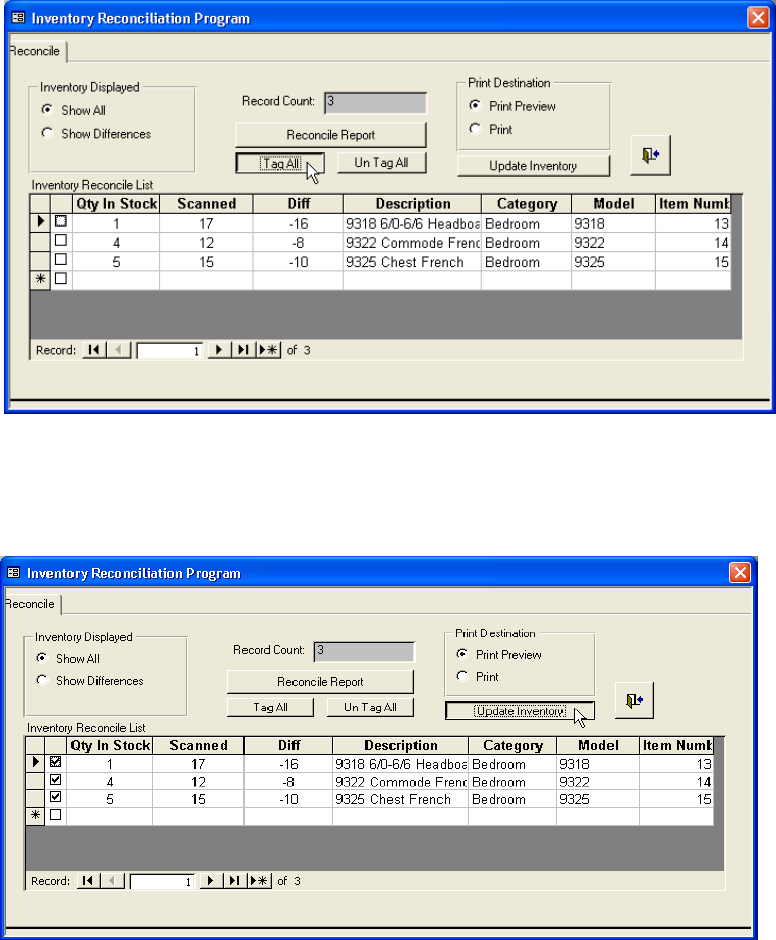The image size is (776, 940).
Task: Click previous record button in lower window
Action: pyautogui.click(x=112, y=881)
